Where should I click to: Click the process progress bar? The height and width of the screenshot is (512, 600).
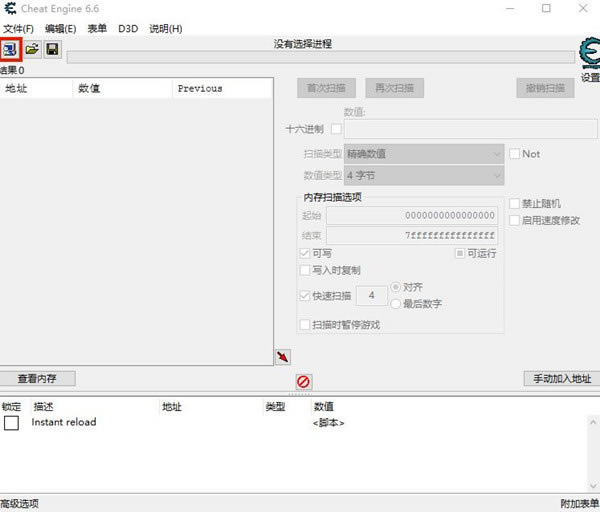pyautogui.click(x=320, y=57)
